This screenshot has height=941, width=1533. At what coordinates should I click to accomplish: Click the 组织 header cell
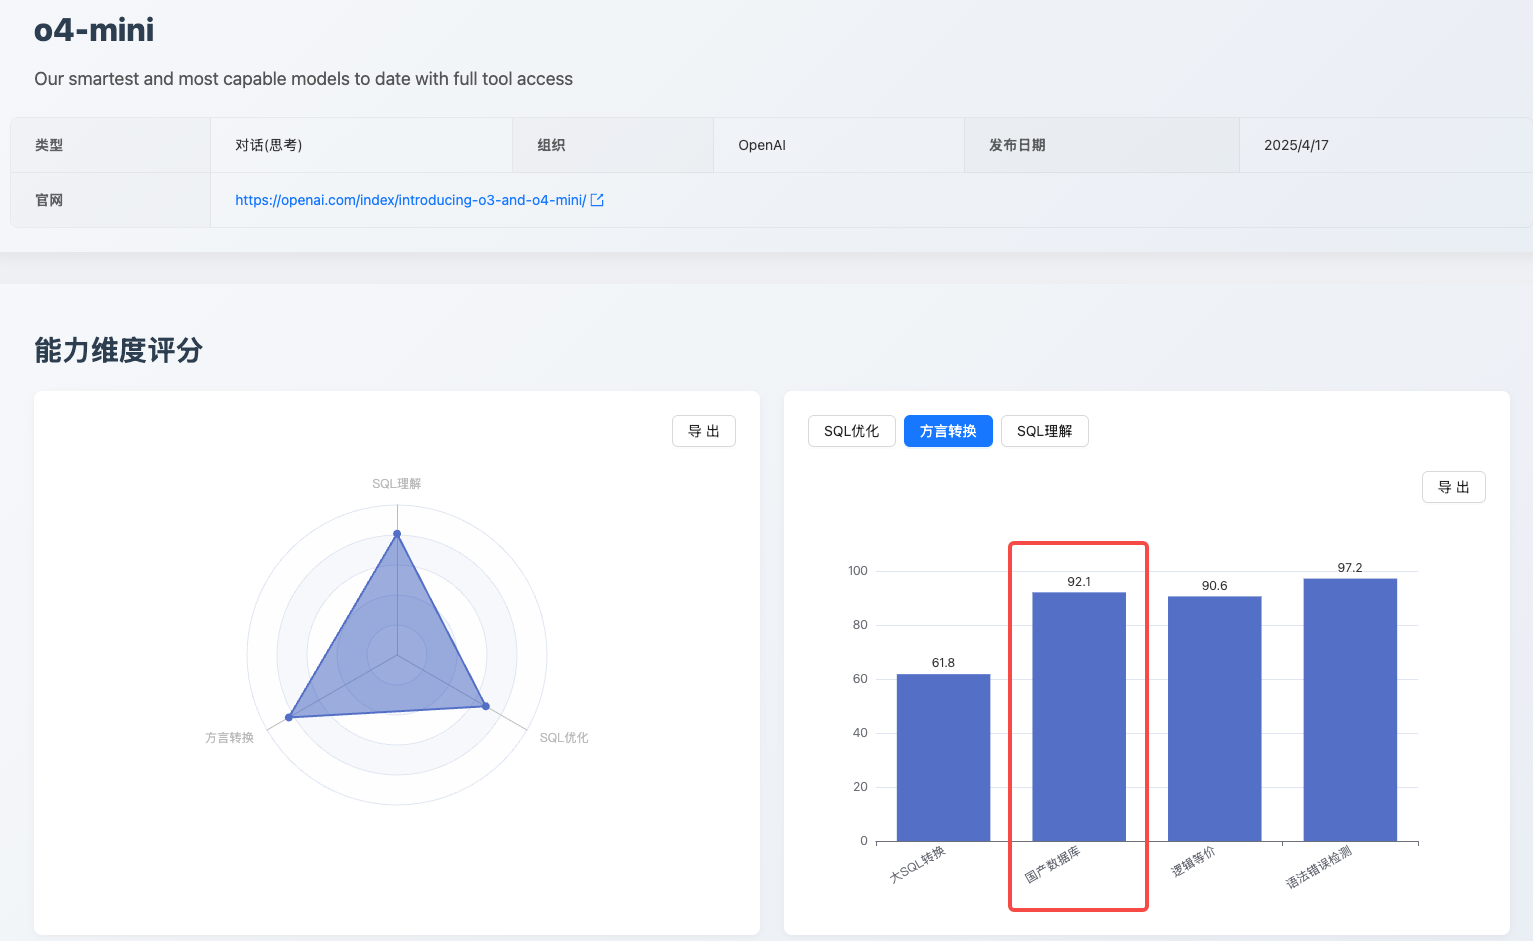point(613,145)
